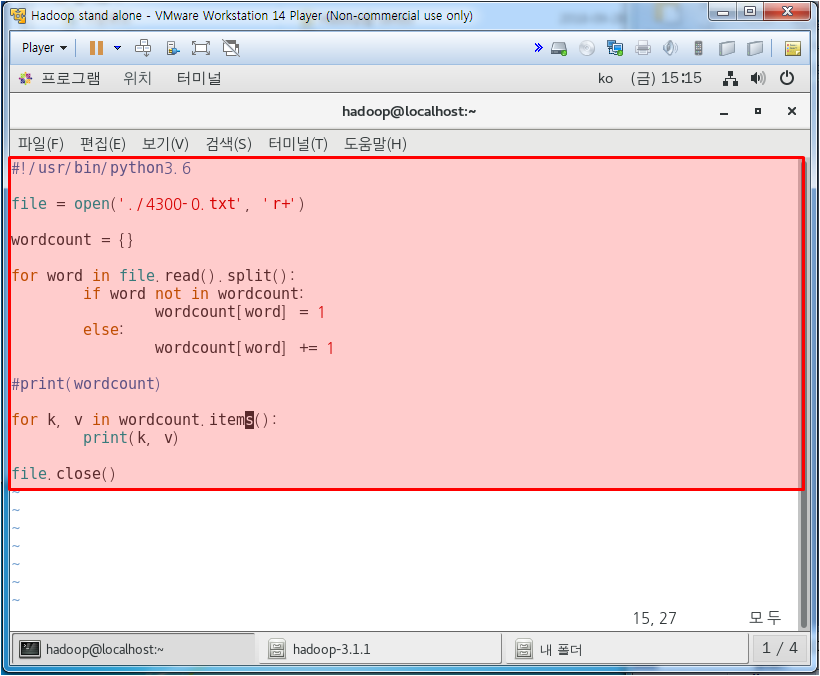Click the file.close() line
The image size is (820, 676).
click(63, 474)
